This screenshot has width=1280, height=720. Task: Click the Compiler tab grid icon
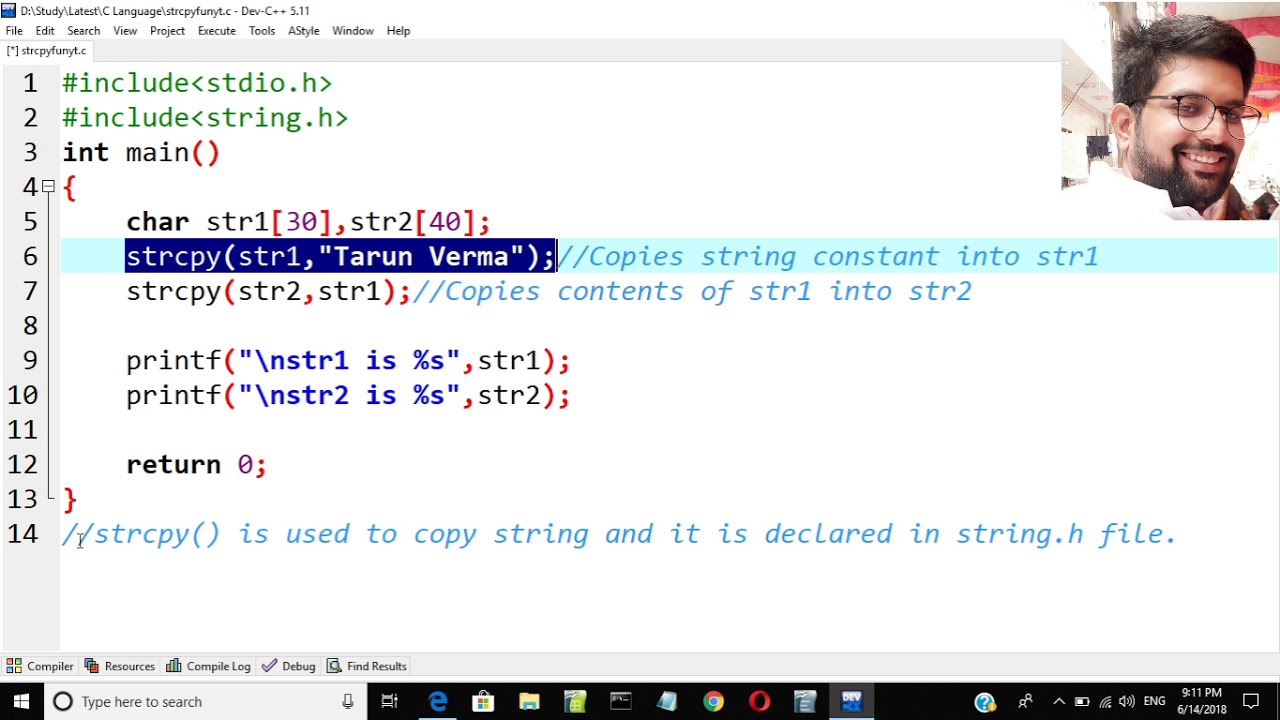(14, 666)
